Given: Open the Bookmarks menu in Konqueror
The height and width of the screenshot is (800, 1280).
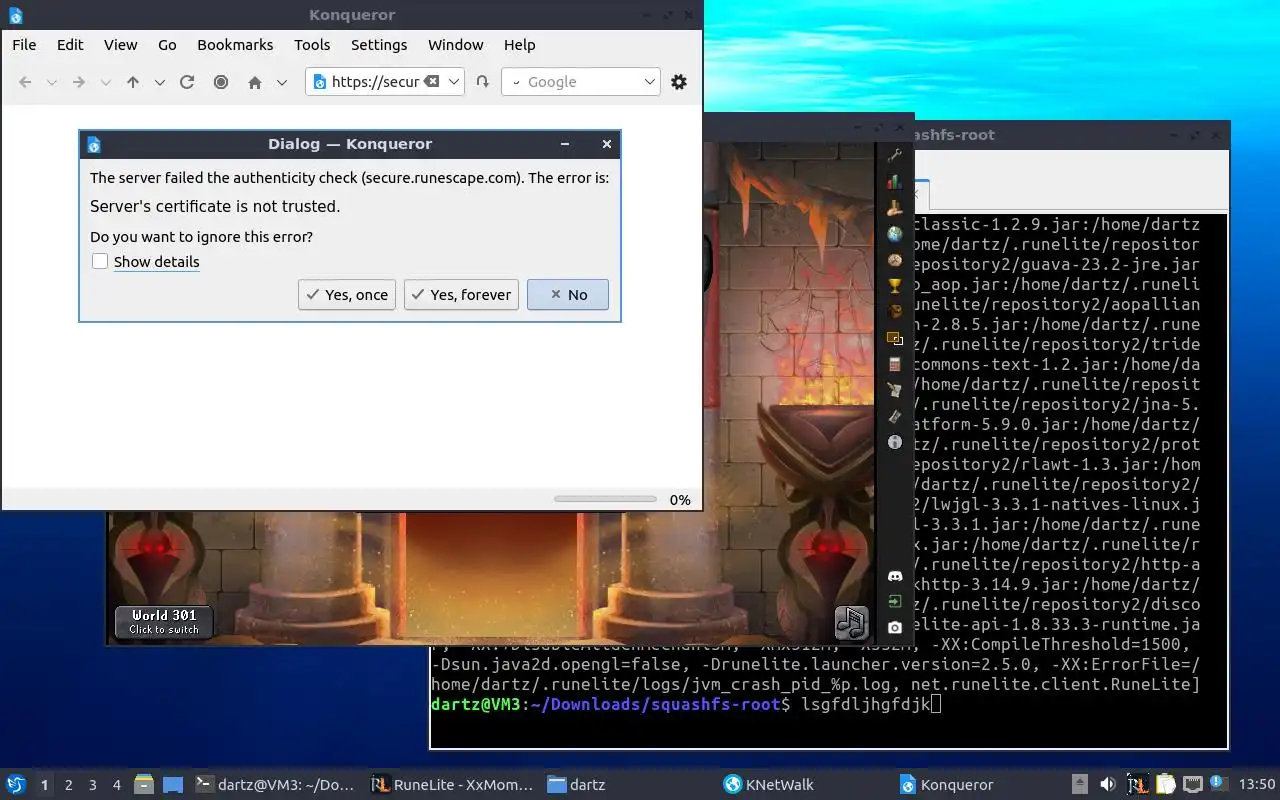Looking at the screenshot, I should coord(235,45).
